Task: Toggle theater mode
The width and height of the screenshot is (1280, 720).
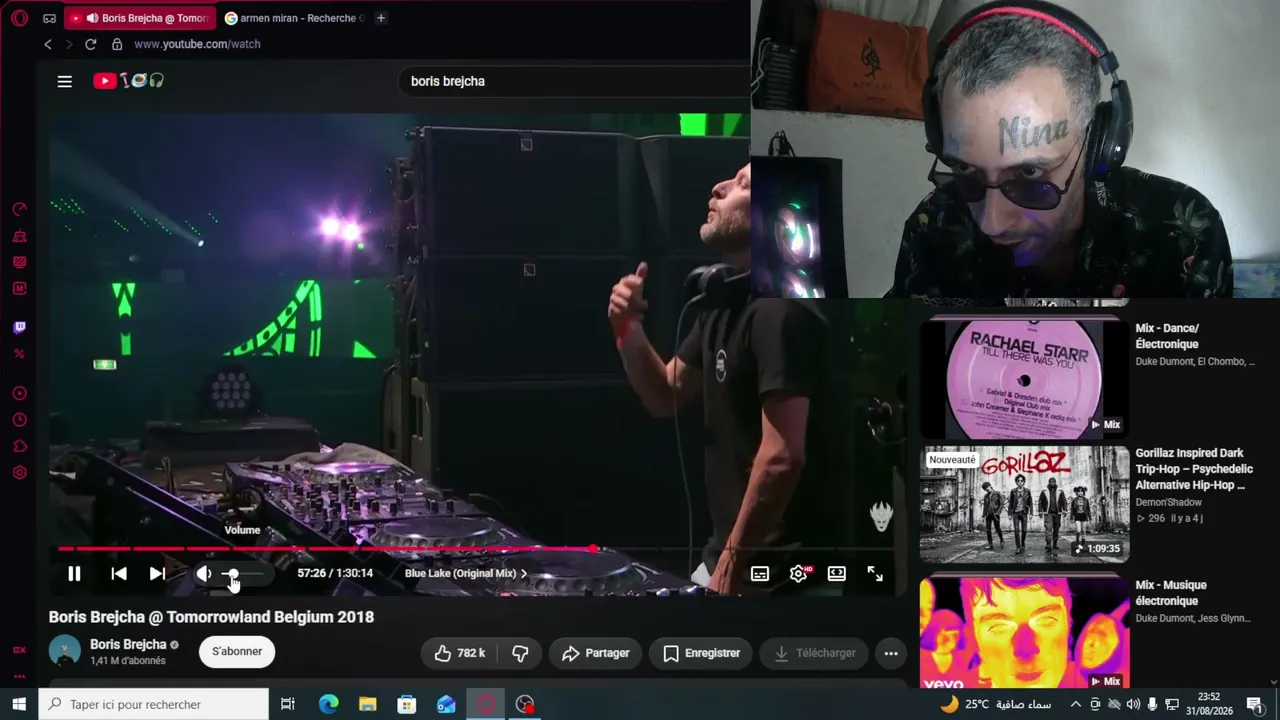Action: pos(837,573)
